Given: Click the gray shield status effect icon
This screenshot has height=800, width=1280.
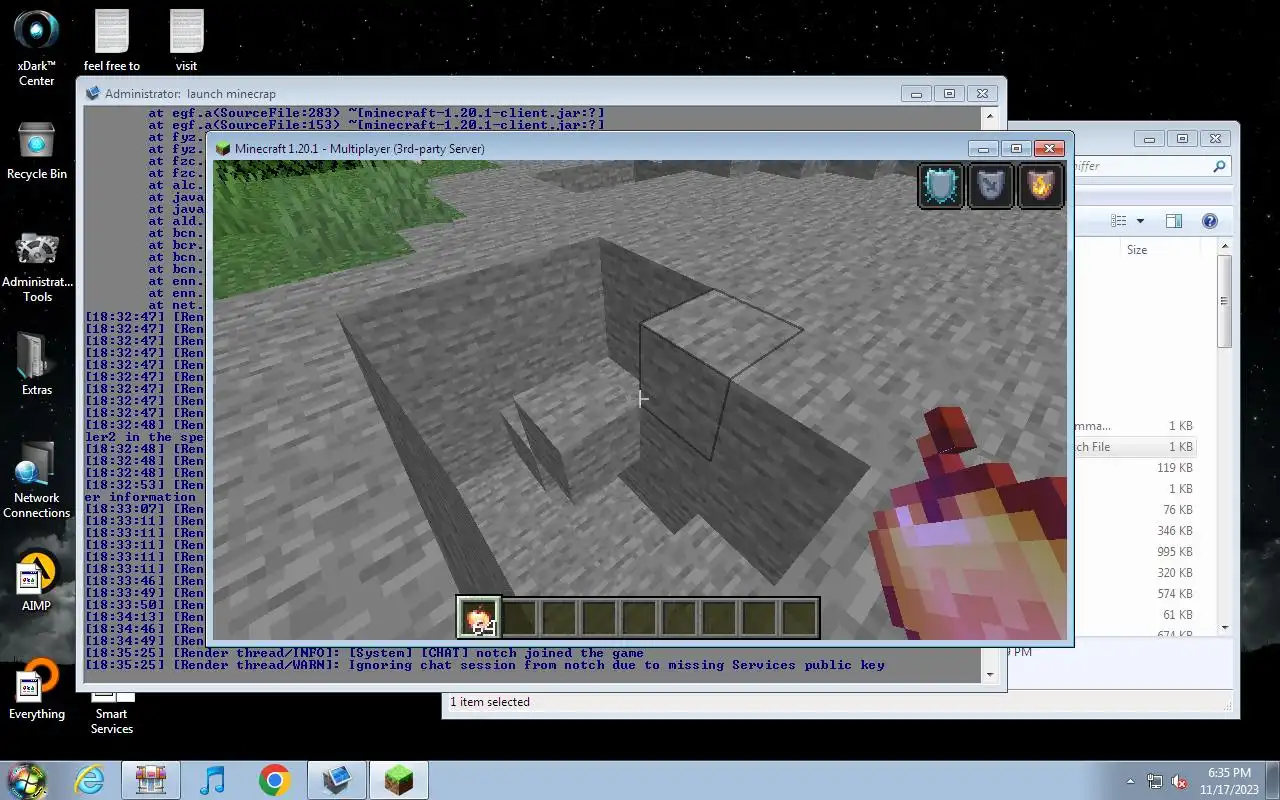Looking at the screenshot, I should 990,186.
